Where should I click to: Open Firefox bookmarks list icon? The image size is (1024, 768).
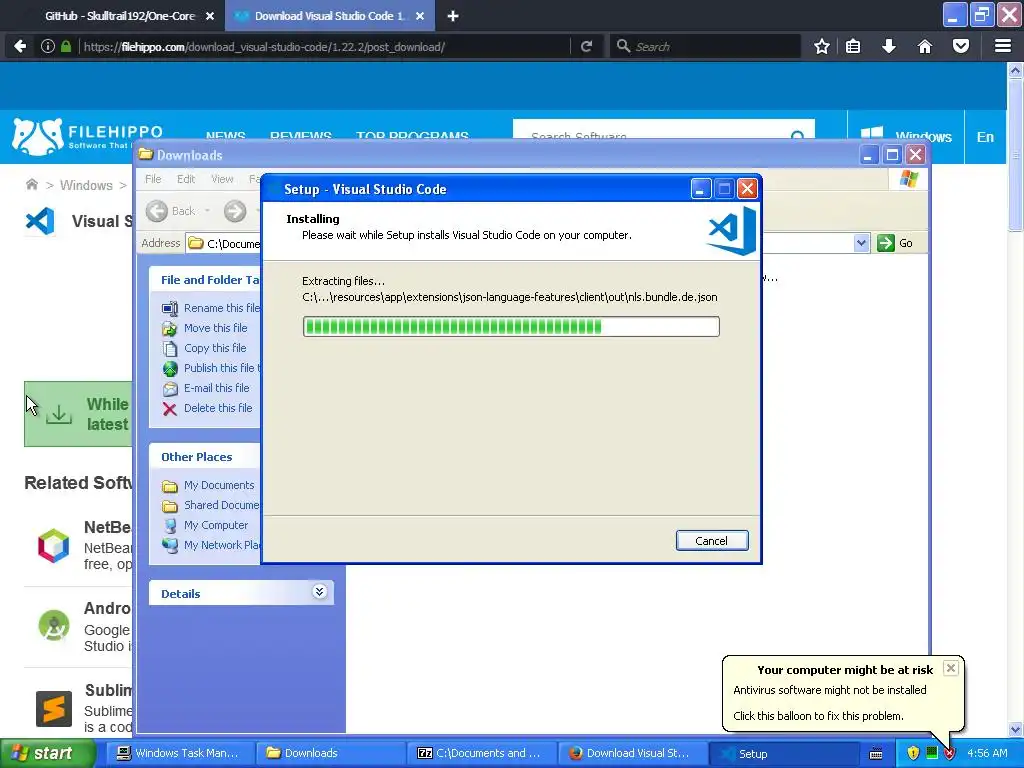click(x=853, y=46)
